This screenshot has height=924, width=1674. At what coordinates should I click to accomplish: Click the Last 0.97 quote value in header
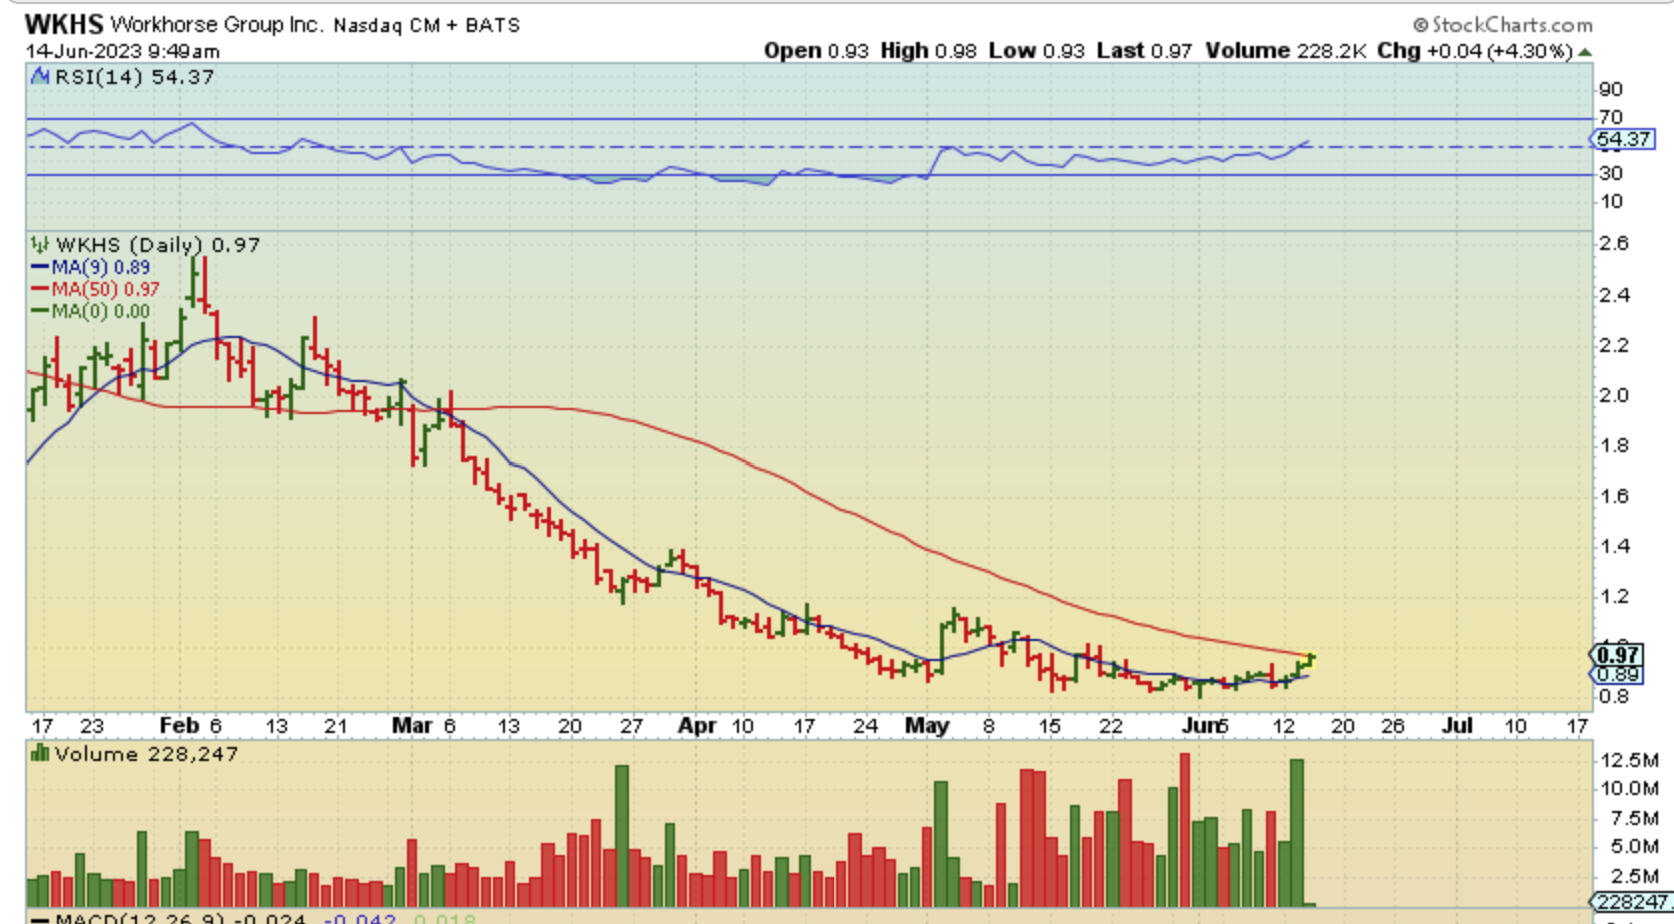click(1144, 51)
